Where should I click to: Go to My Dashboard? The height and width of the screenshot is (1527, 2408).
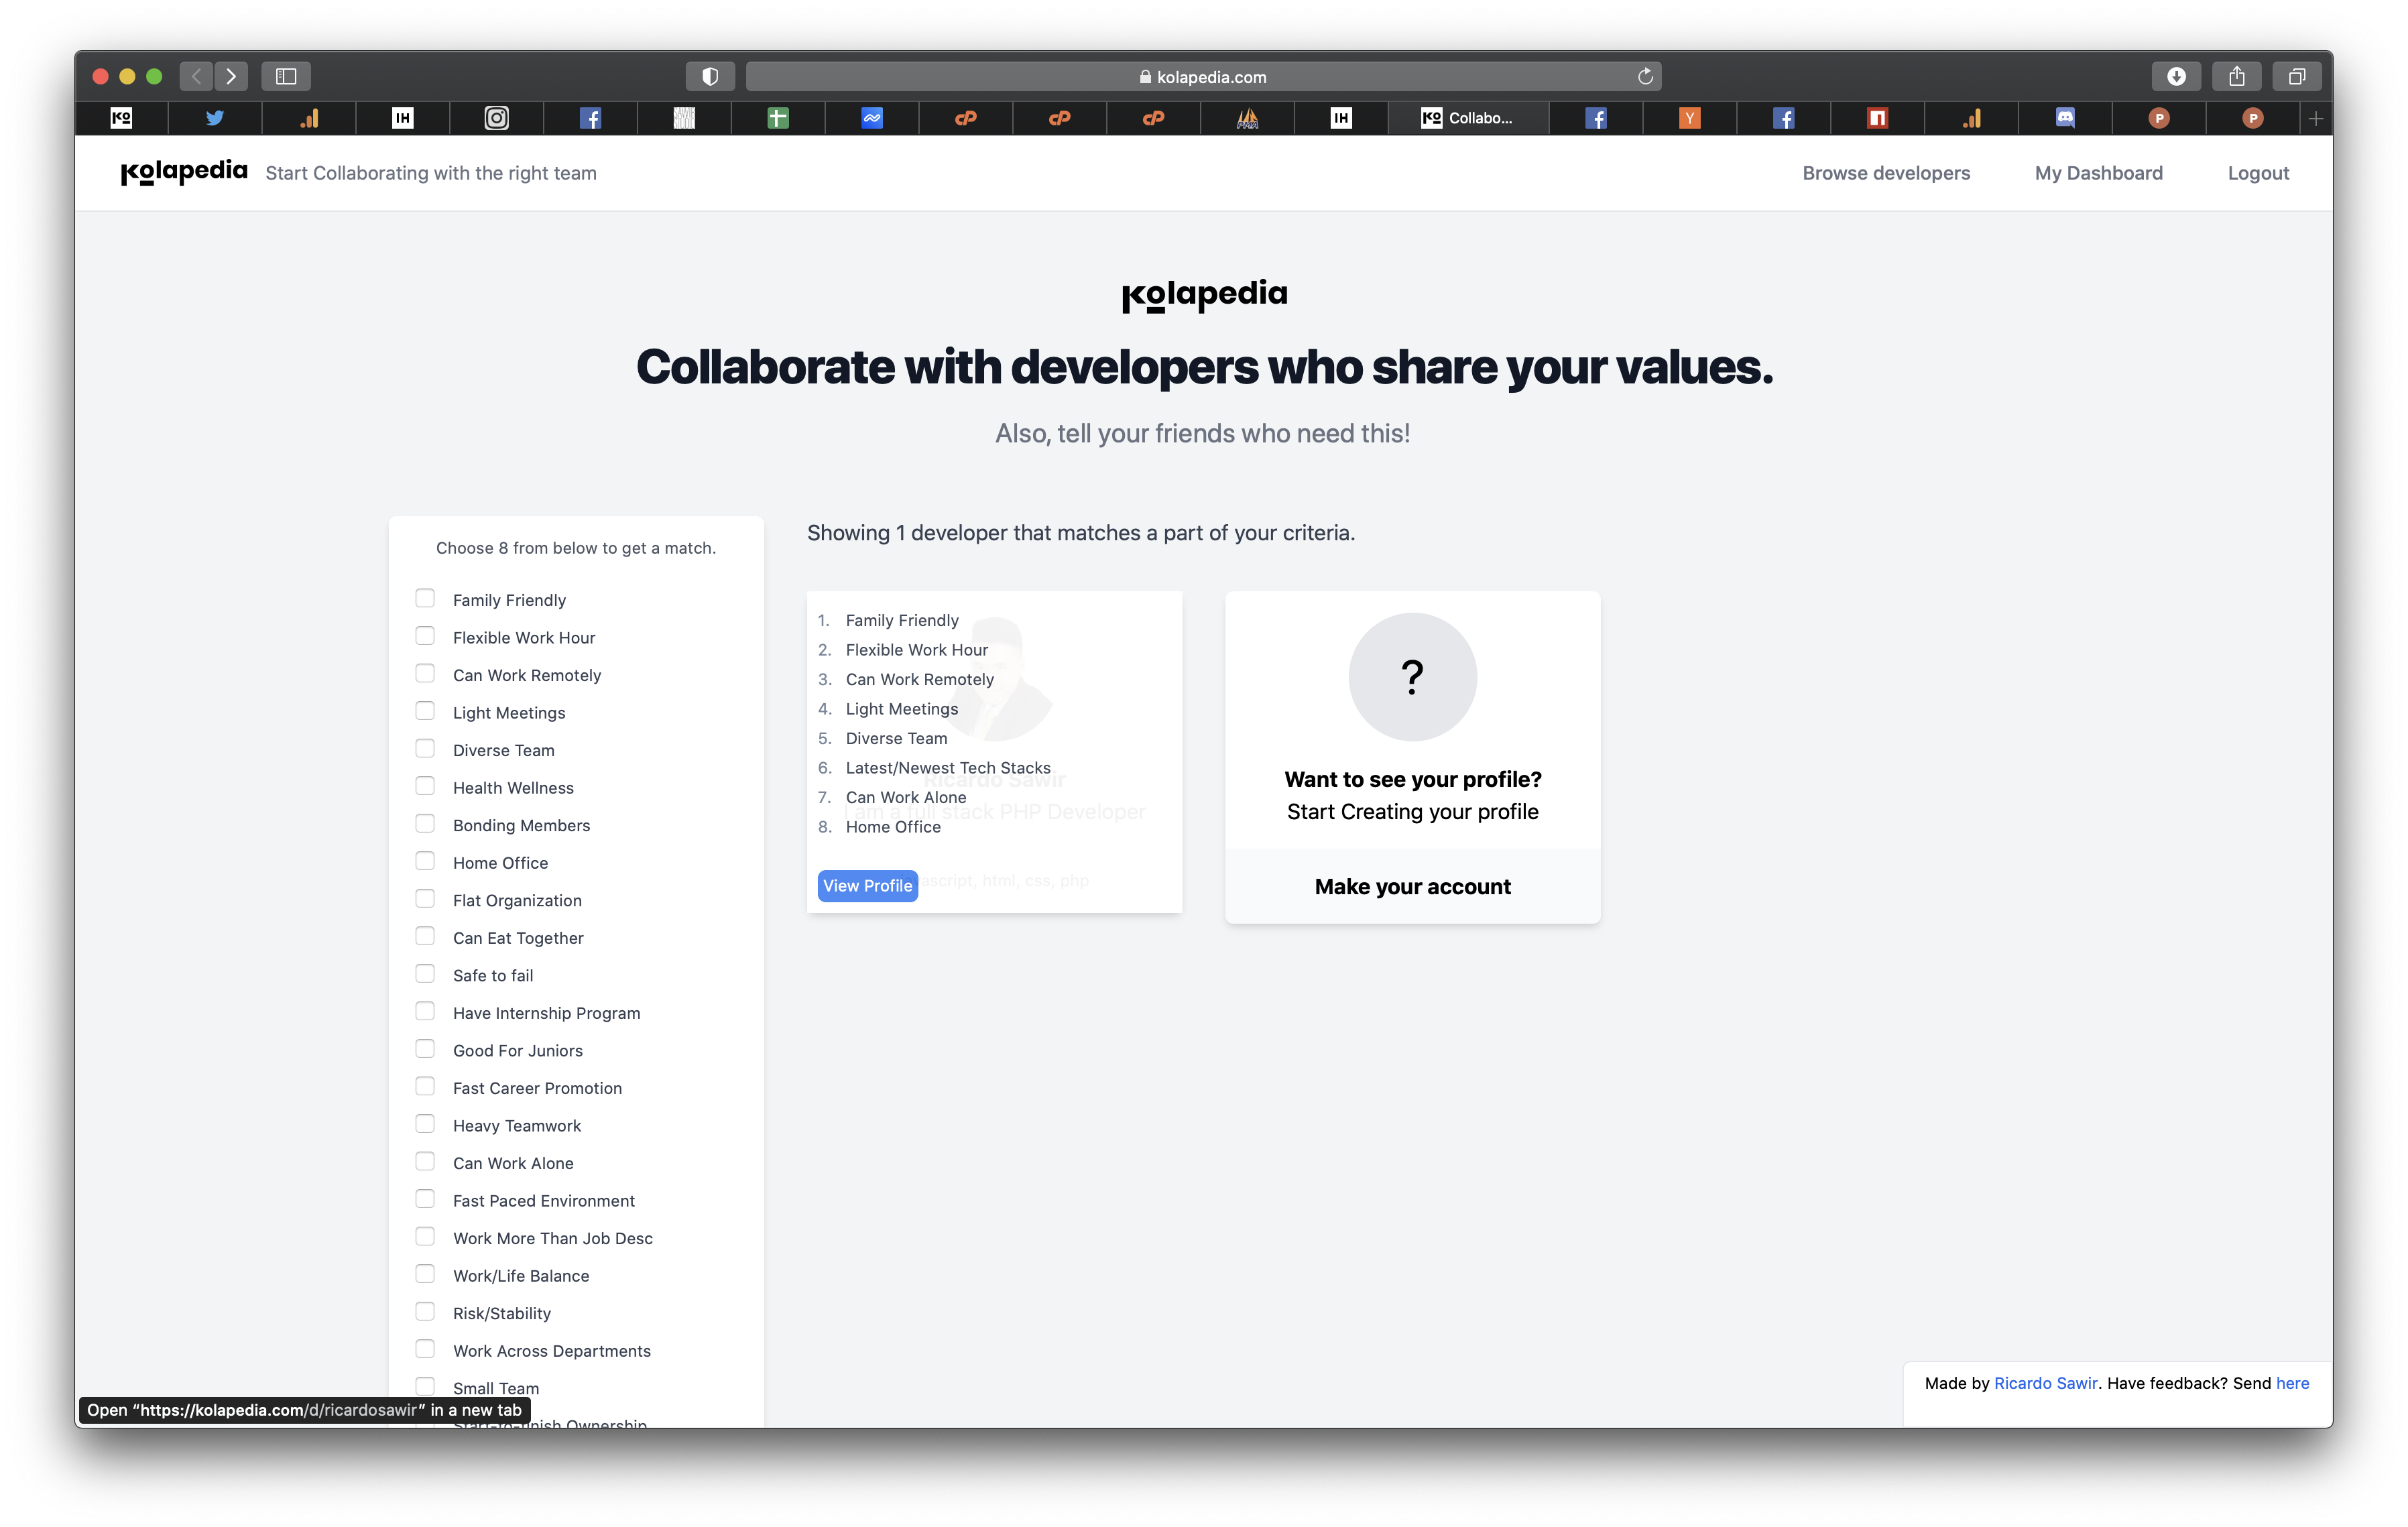coord(2098,173)
